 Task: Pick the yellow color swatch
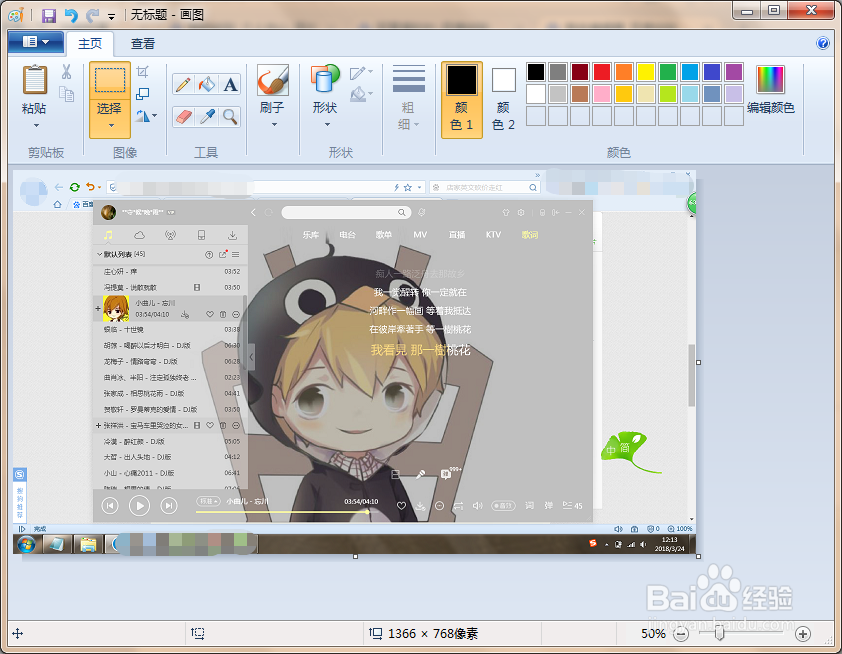point(645,72)
